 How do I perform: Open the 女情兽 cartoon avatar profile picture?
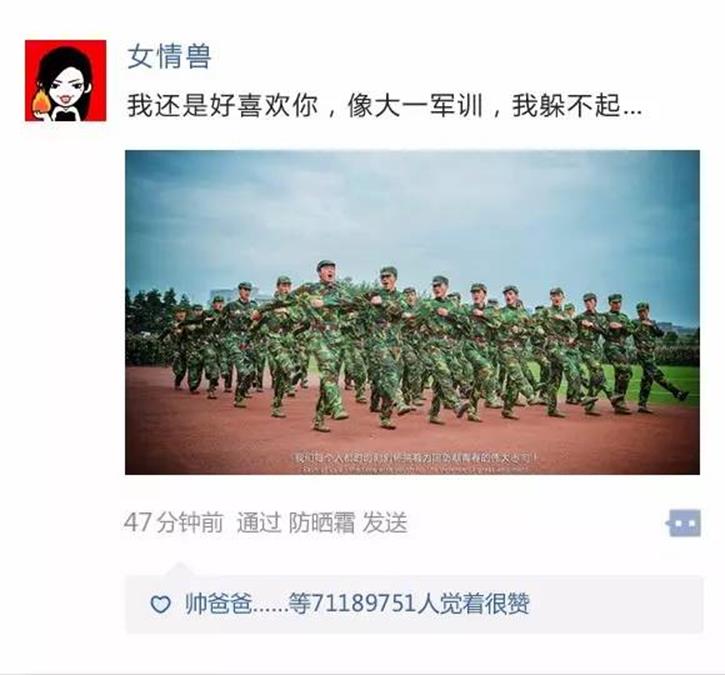pyautogui.click(x=65, y=80)
